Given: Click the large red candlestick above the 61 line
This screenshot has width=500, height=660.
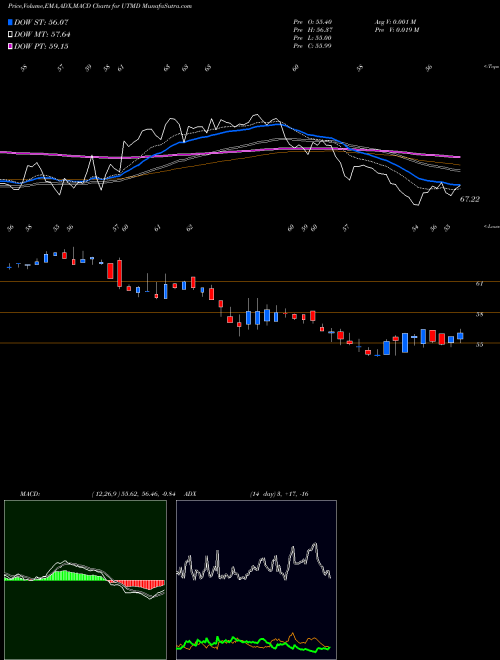Looking at the screenshot, I should [120, 273].
